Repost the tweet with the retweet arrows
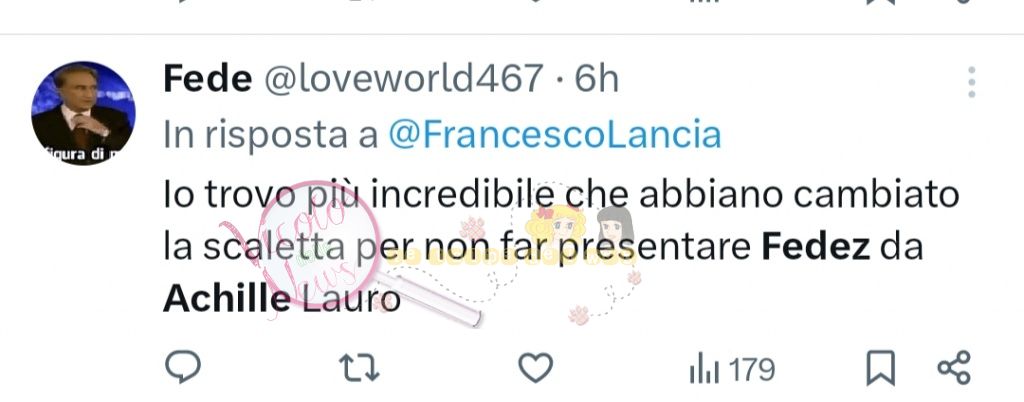Image resolution: width=1024 pixels, height=402 pixels. pyautogui.click(x=360, y=368)
